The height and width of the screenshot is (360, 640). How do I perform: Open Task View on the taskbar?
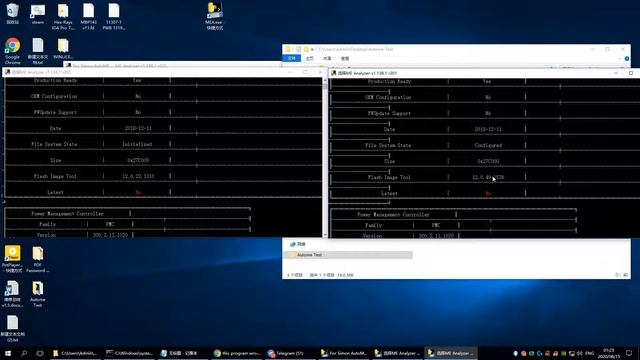pos(40,353)
